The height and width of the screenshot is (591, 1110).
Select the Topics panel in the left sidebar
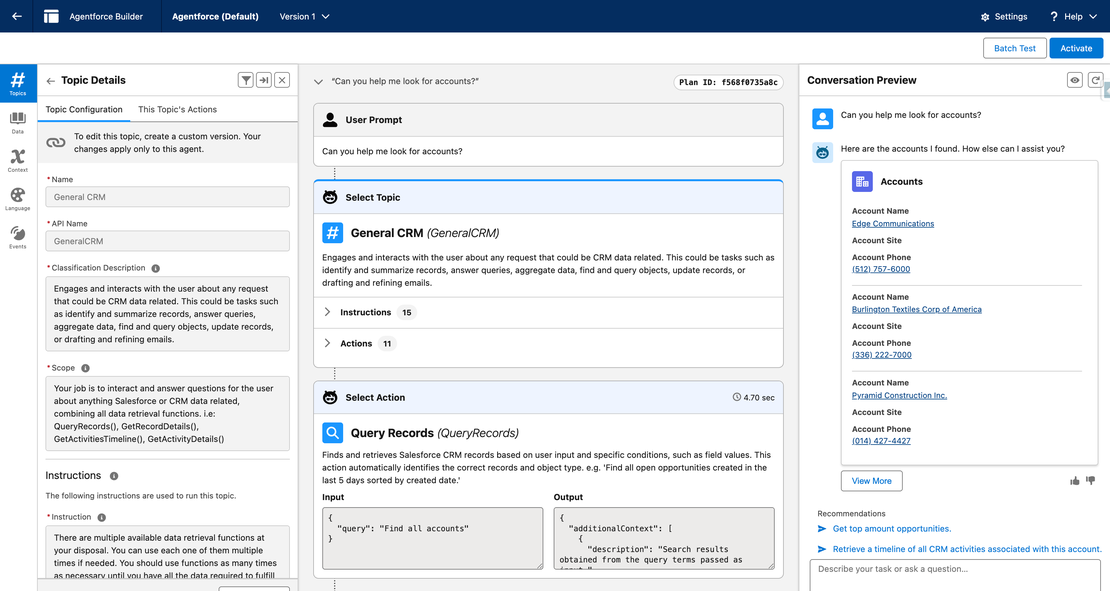click(18, 82)
